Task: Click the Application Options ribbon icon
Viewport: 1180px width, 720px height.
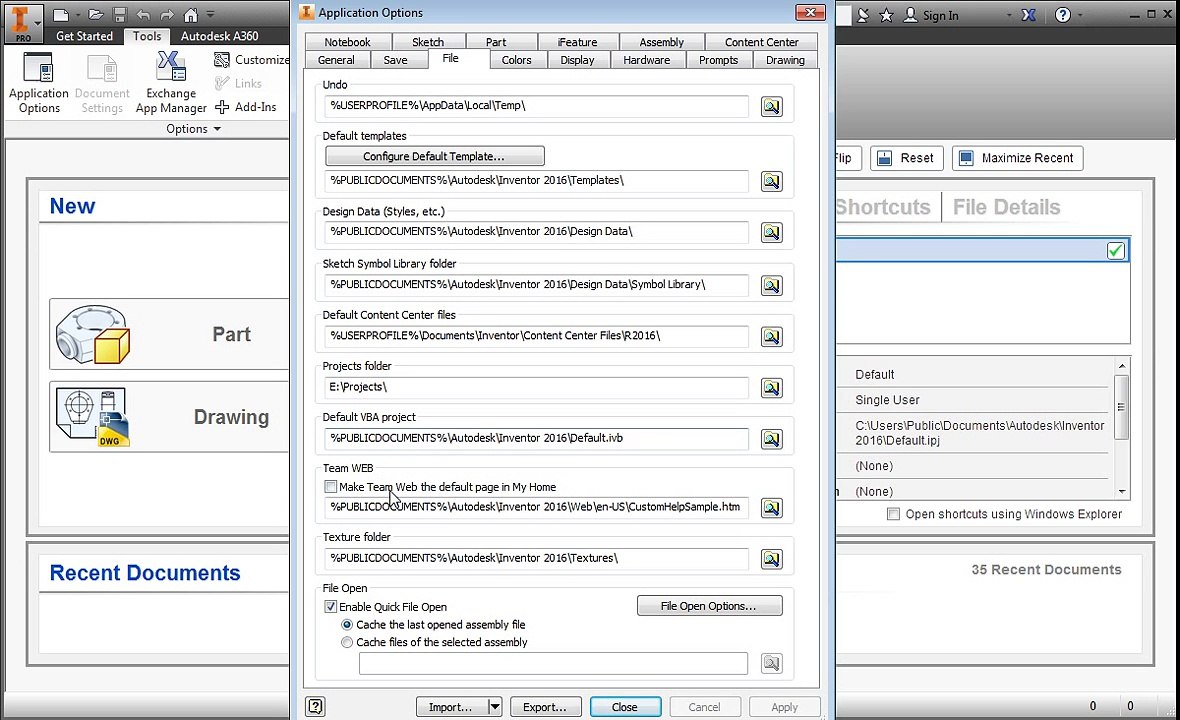Action: pos(38,83)
